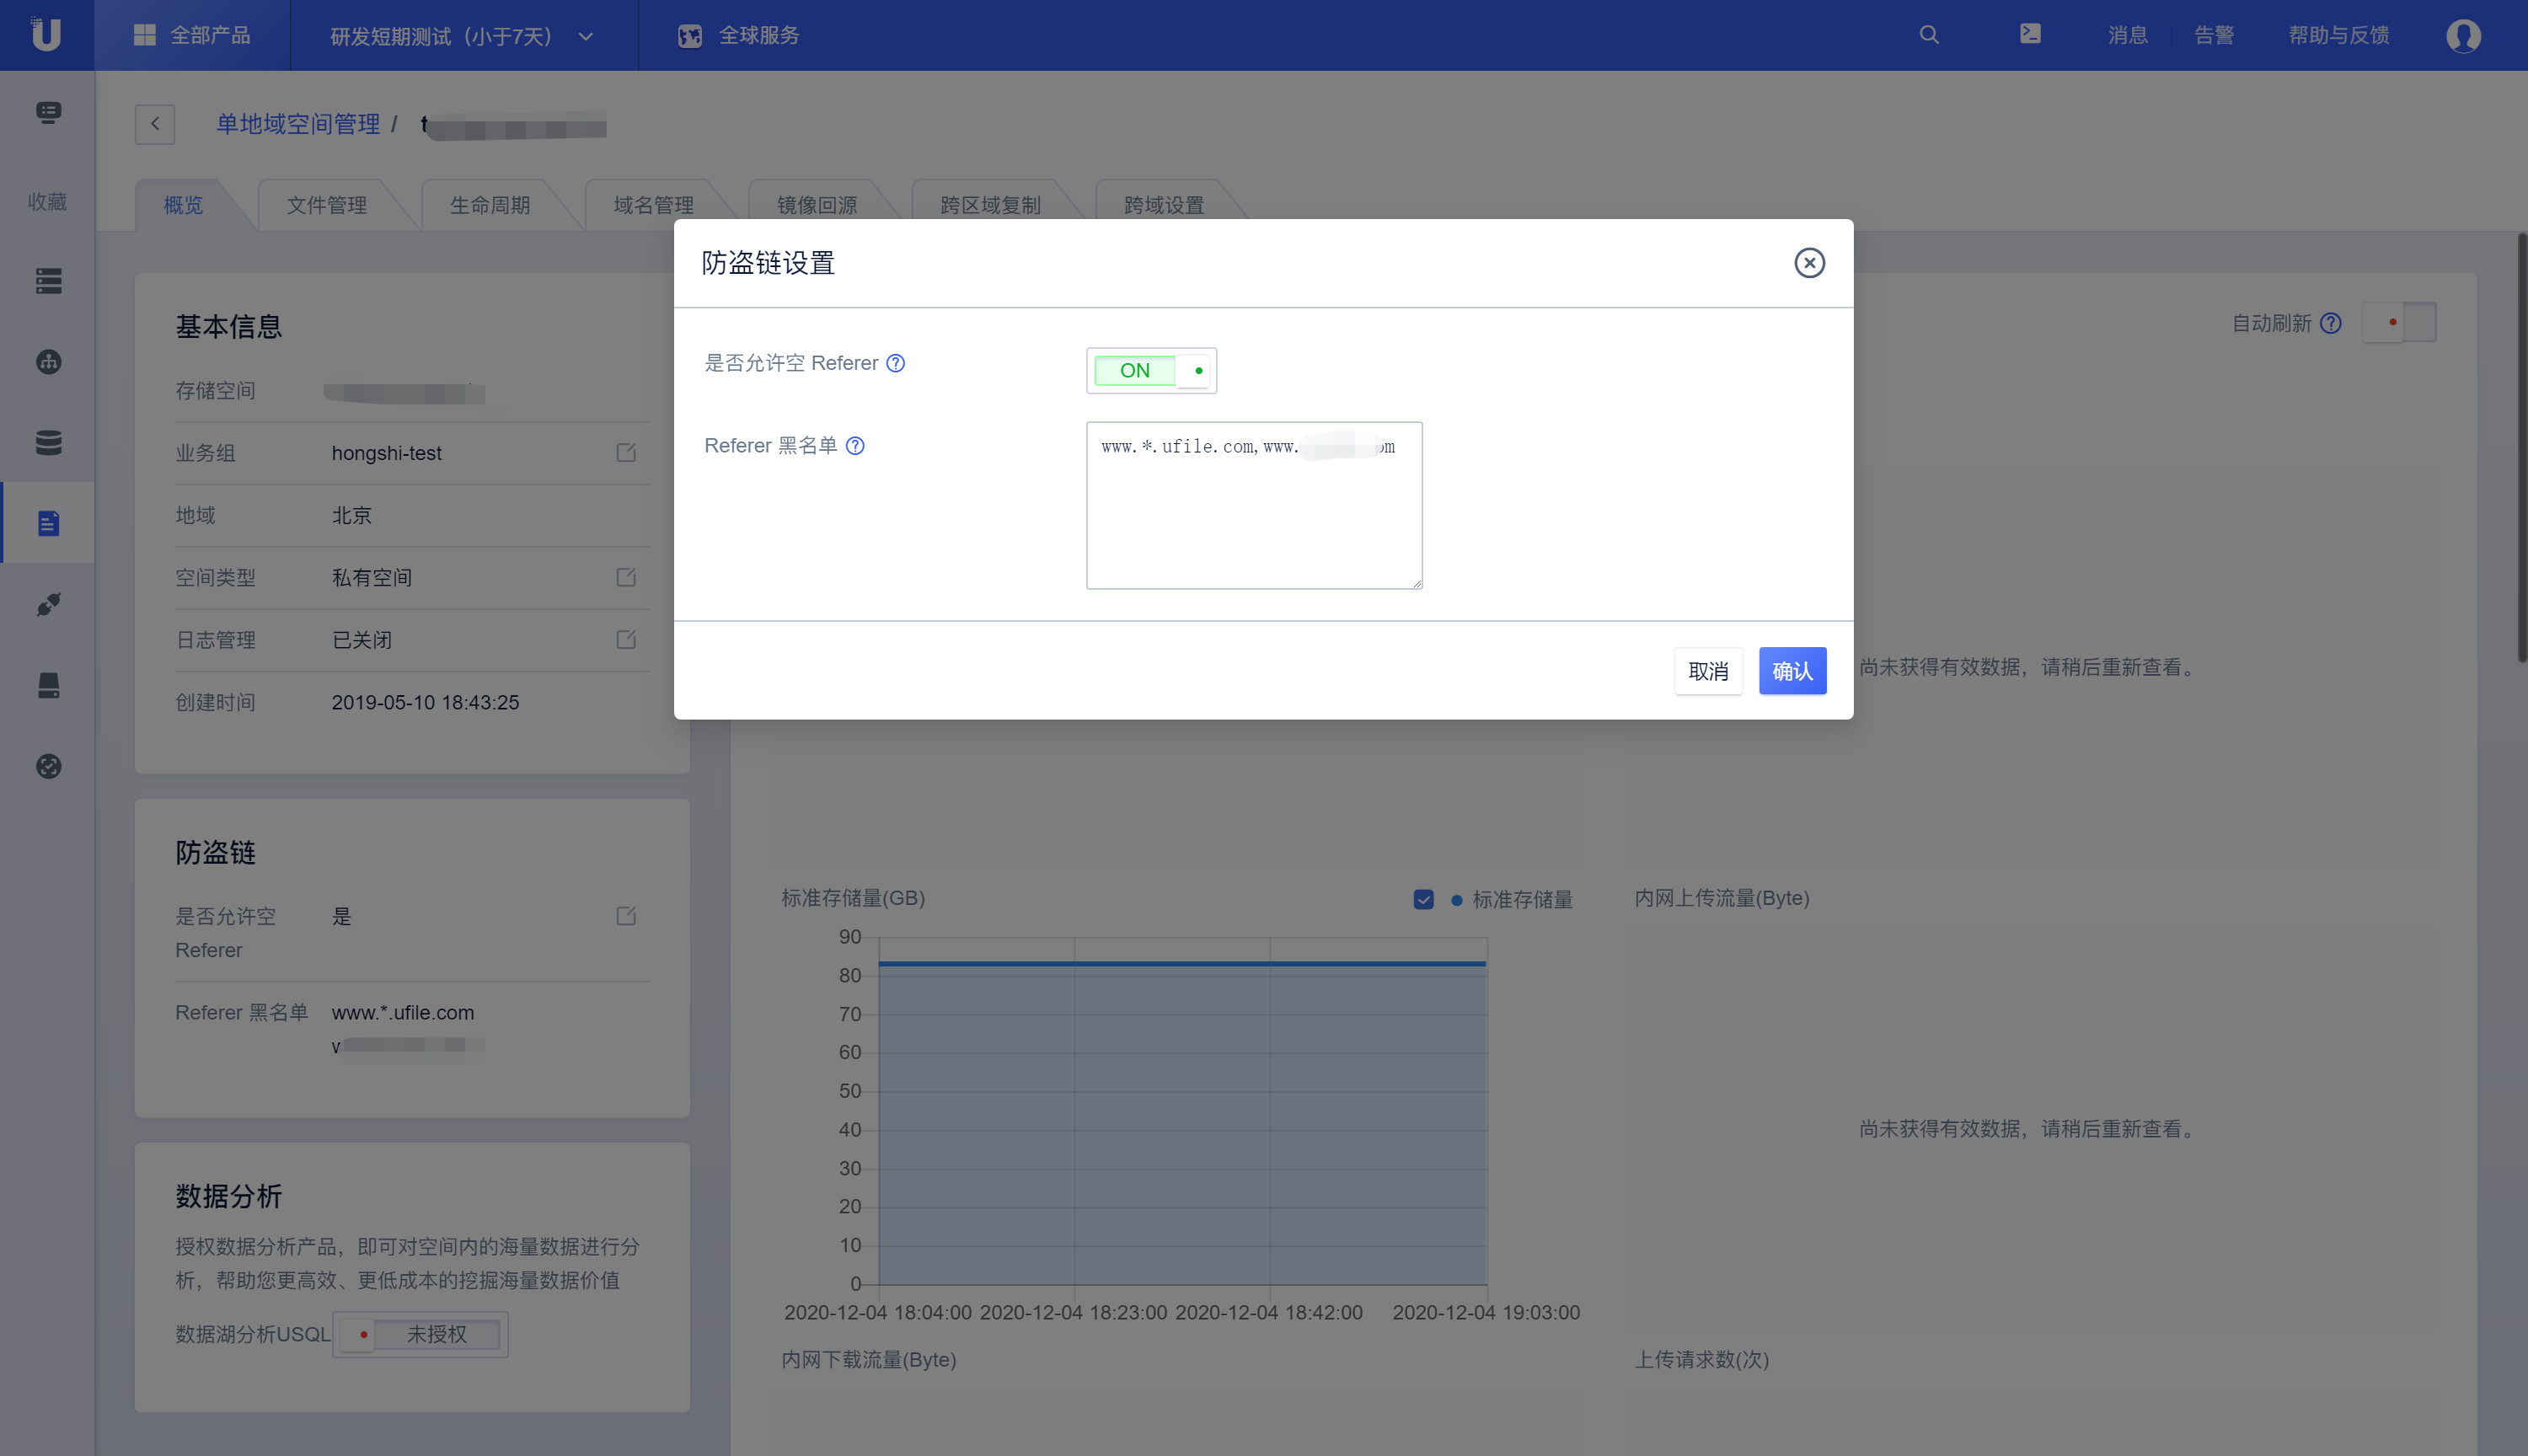2528x1456 pixels.
Task: Toggle the 自动刷新 switch
Action: [2400, 322]
